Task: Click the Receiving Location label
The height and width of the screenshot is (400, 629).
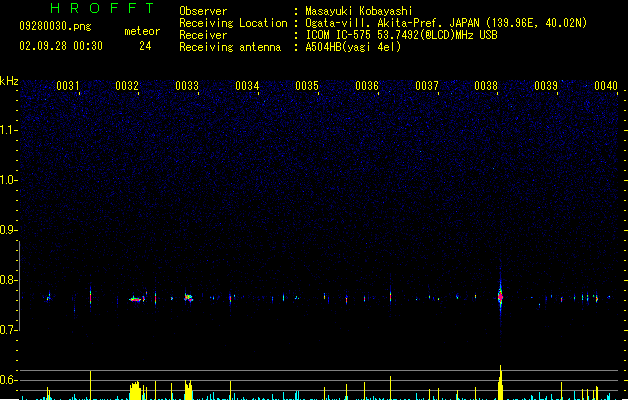Action: (x=233, y=23)
